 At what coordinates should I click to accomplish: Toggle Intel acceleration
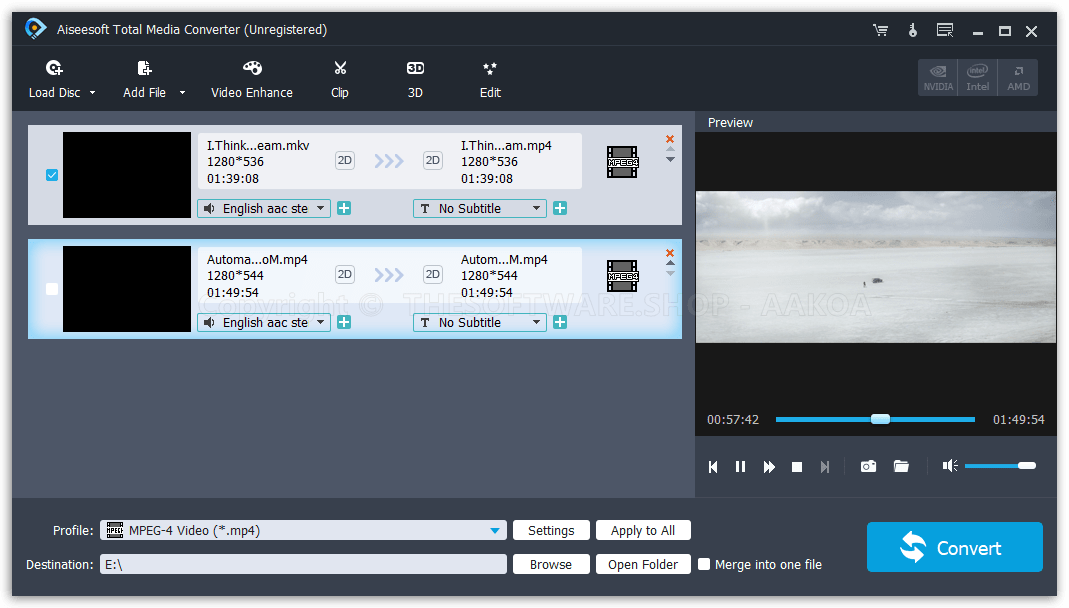tap(978, 78)
